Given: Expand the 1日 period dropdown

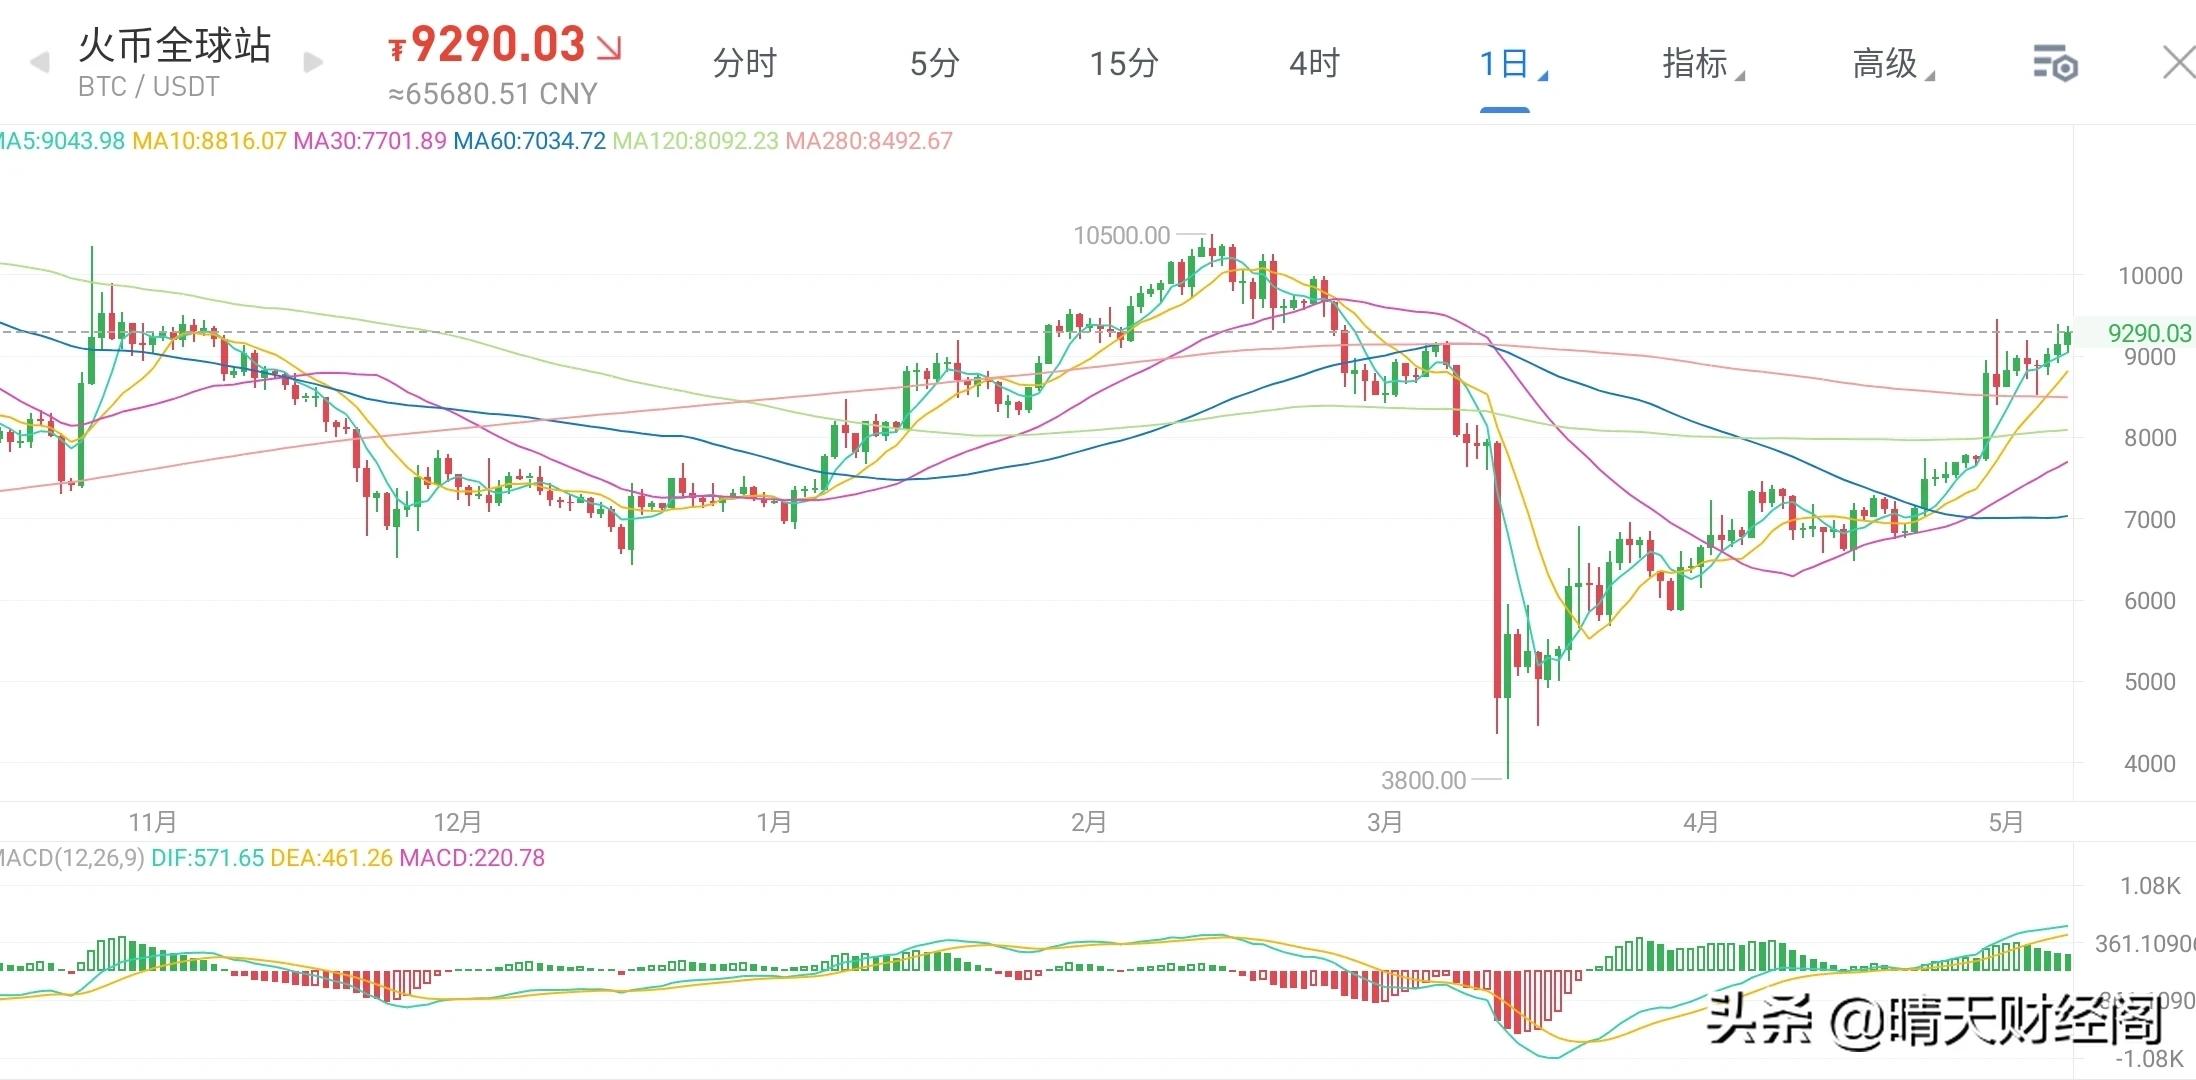Looking at the screenshot, I should [1508, 64].
